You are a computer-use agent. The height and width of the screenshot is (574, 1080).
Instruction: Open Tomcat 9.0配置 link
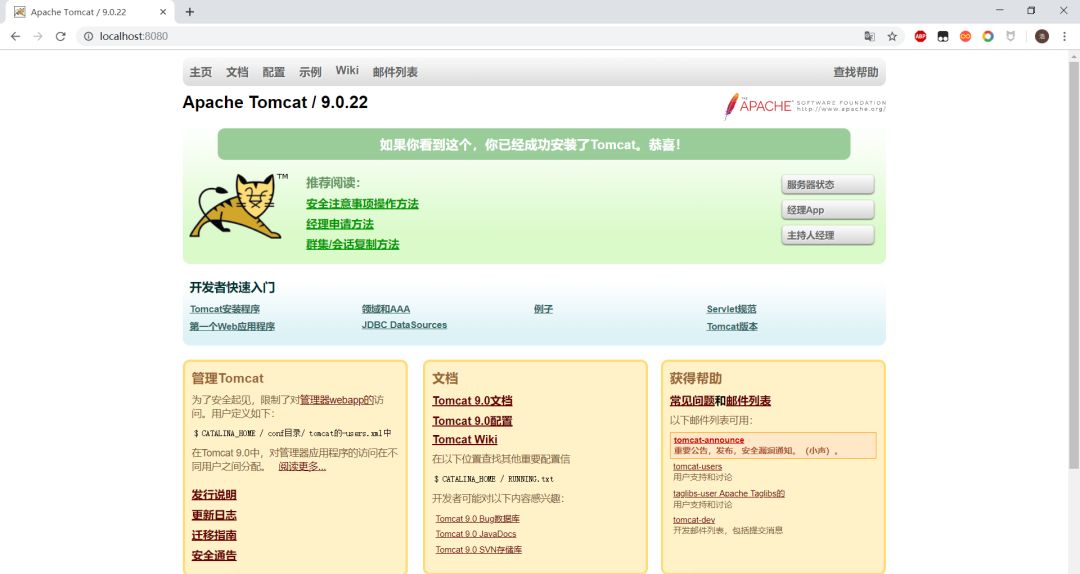pos(472,420)
